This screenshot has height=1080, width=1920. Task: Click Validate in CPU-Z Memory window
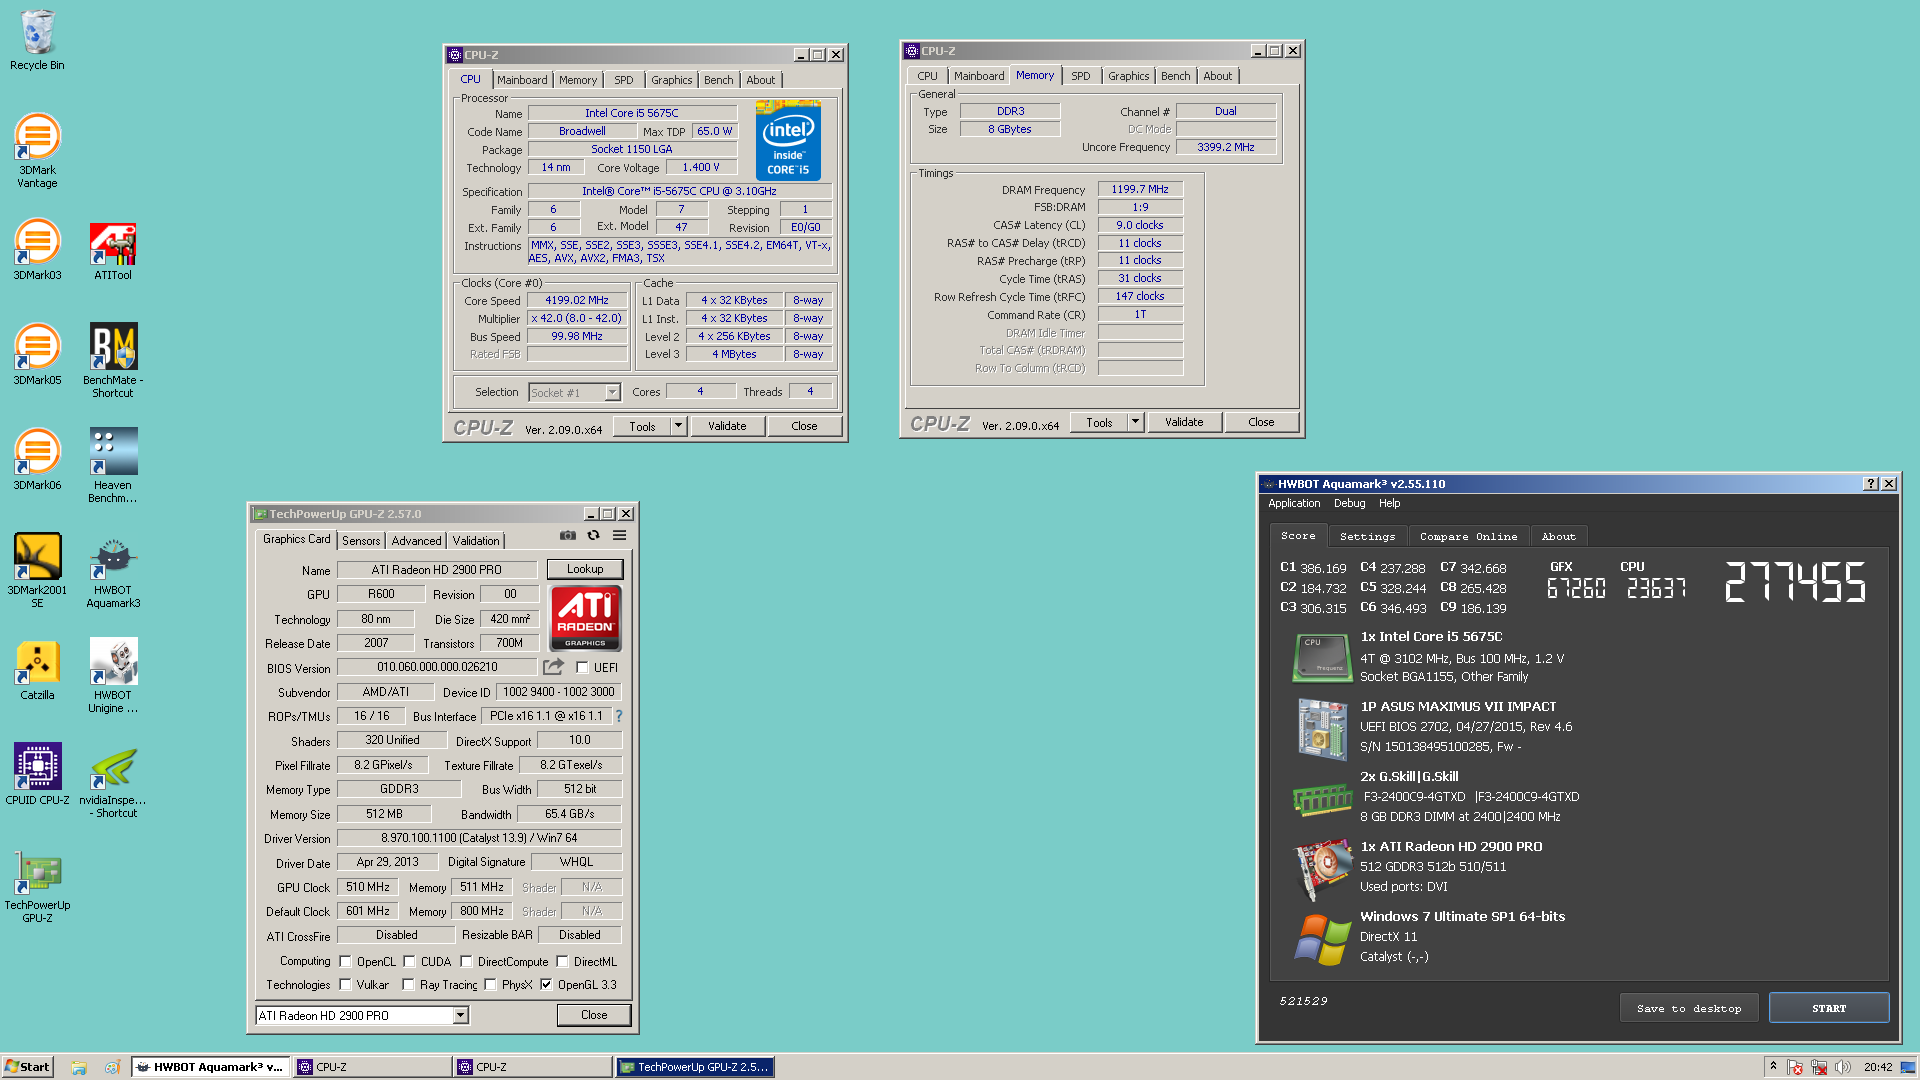pyautogui.click(x=1184, y=422)
